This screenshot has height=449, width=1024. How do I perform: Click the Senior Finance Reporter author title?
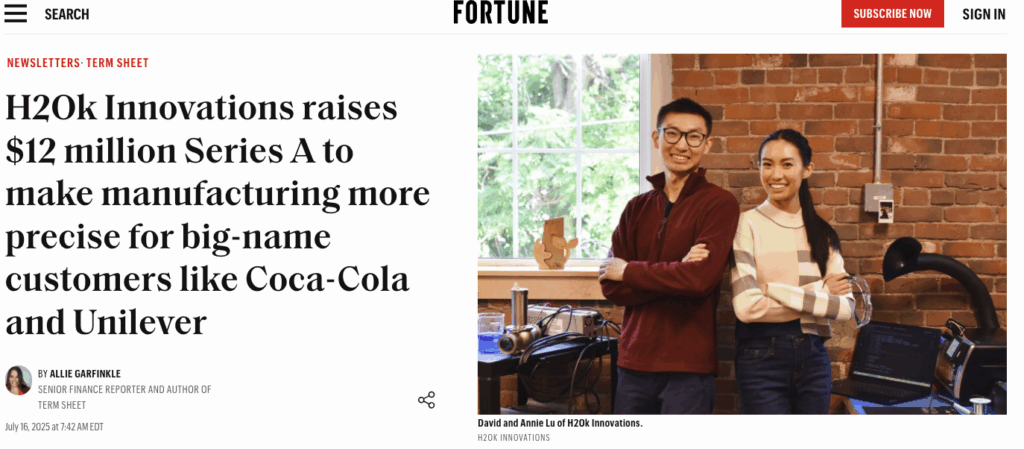(x=124, y=389)
